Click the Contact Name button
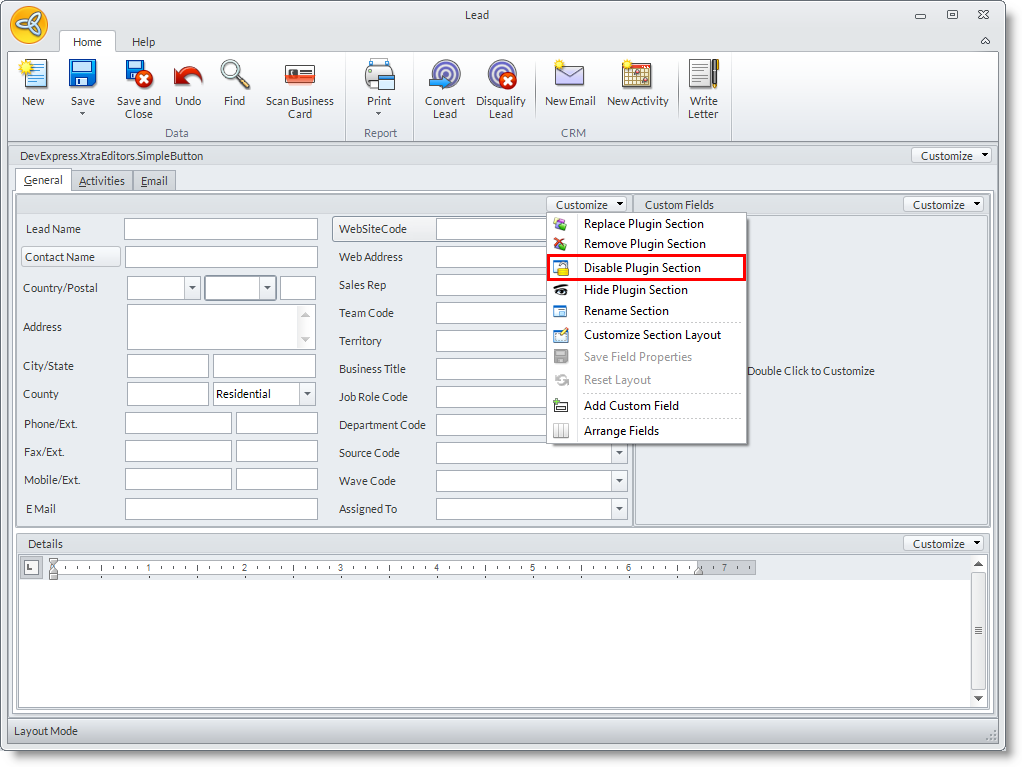Screen dimensions: 1022x767 71,257
